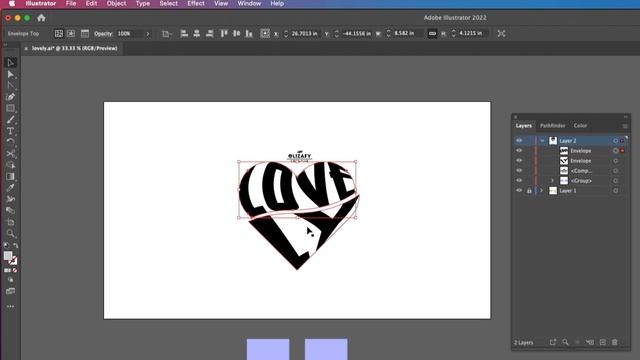Select the Direct Selection tool
Viewport: 640px width, 360px height.
(11, 74)
